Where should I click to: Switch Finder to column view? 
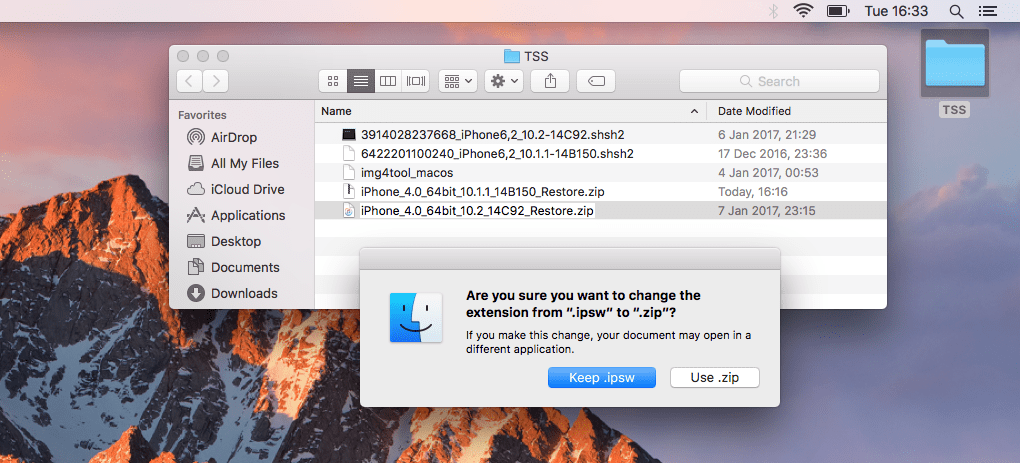[388, 81]
